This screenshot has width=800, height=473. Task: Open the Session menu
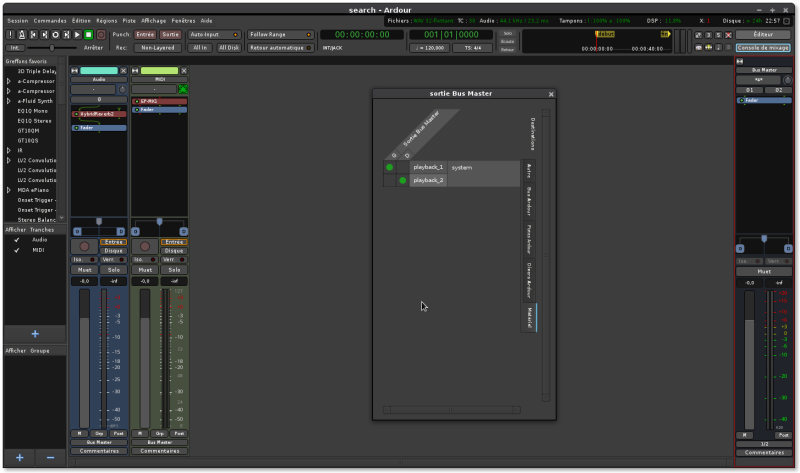pos(17,21)
